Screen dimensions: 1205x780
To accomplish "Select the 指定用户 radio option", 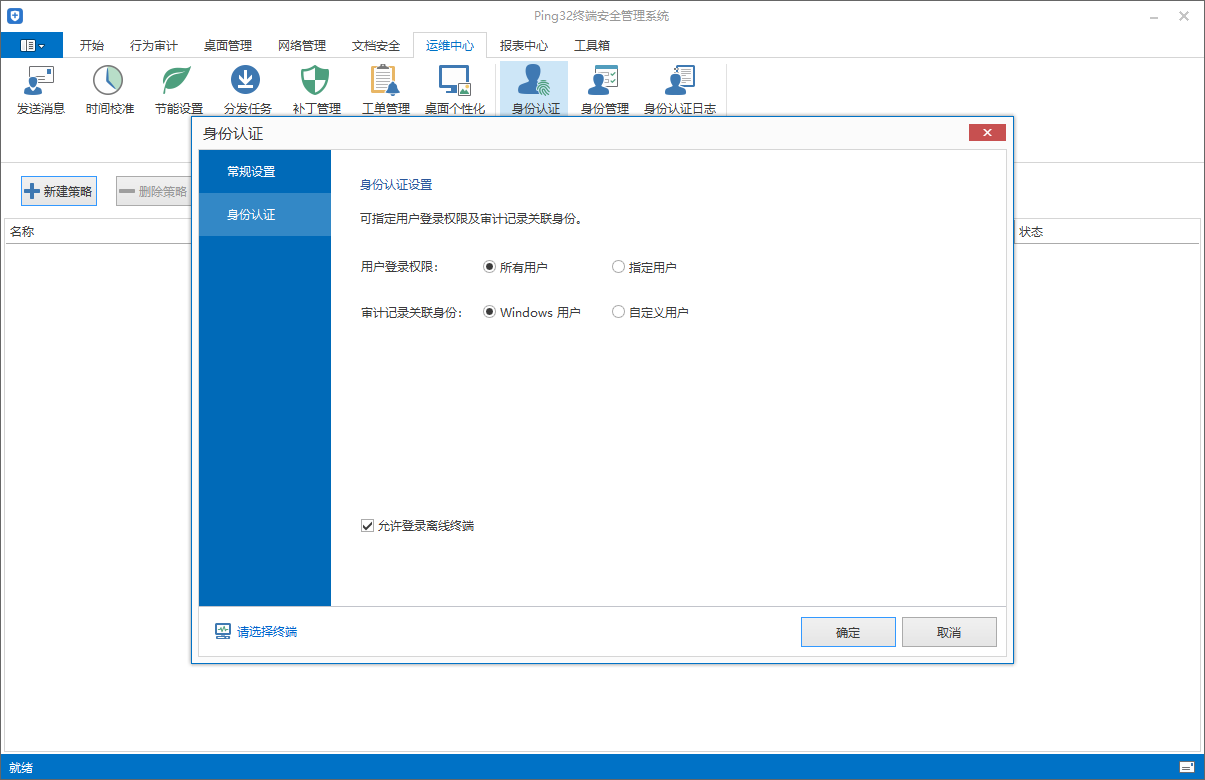I will tap(644, 267).
